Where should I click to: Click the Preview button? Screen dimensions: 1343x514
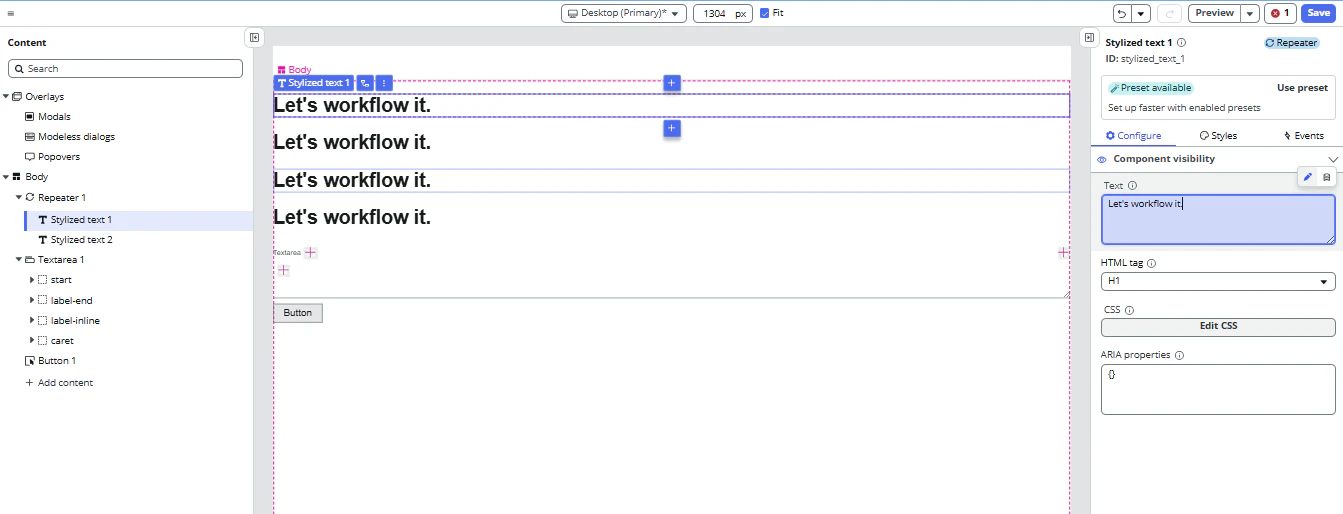coord(1214,13)
